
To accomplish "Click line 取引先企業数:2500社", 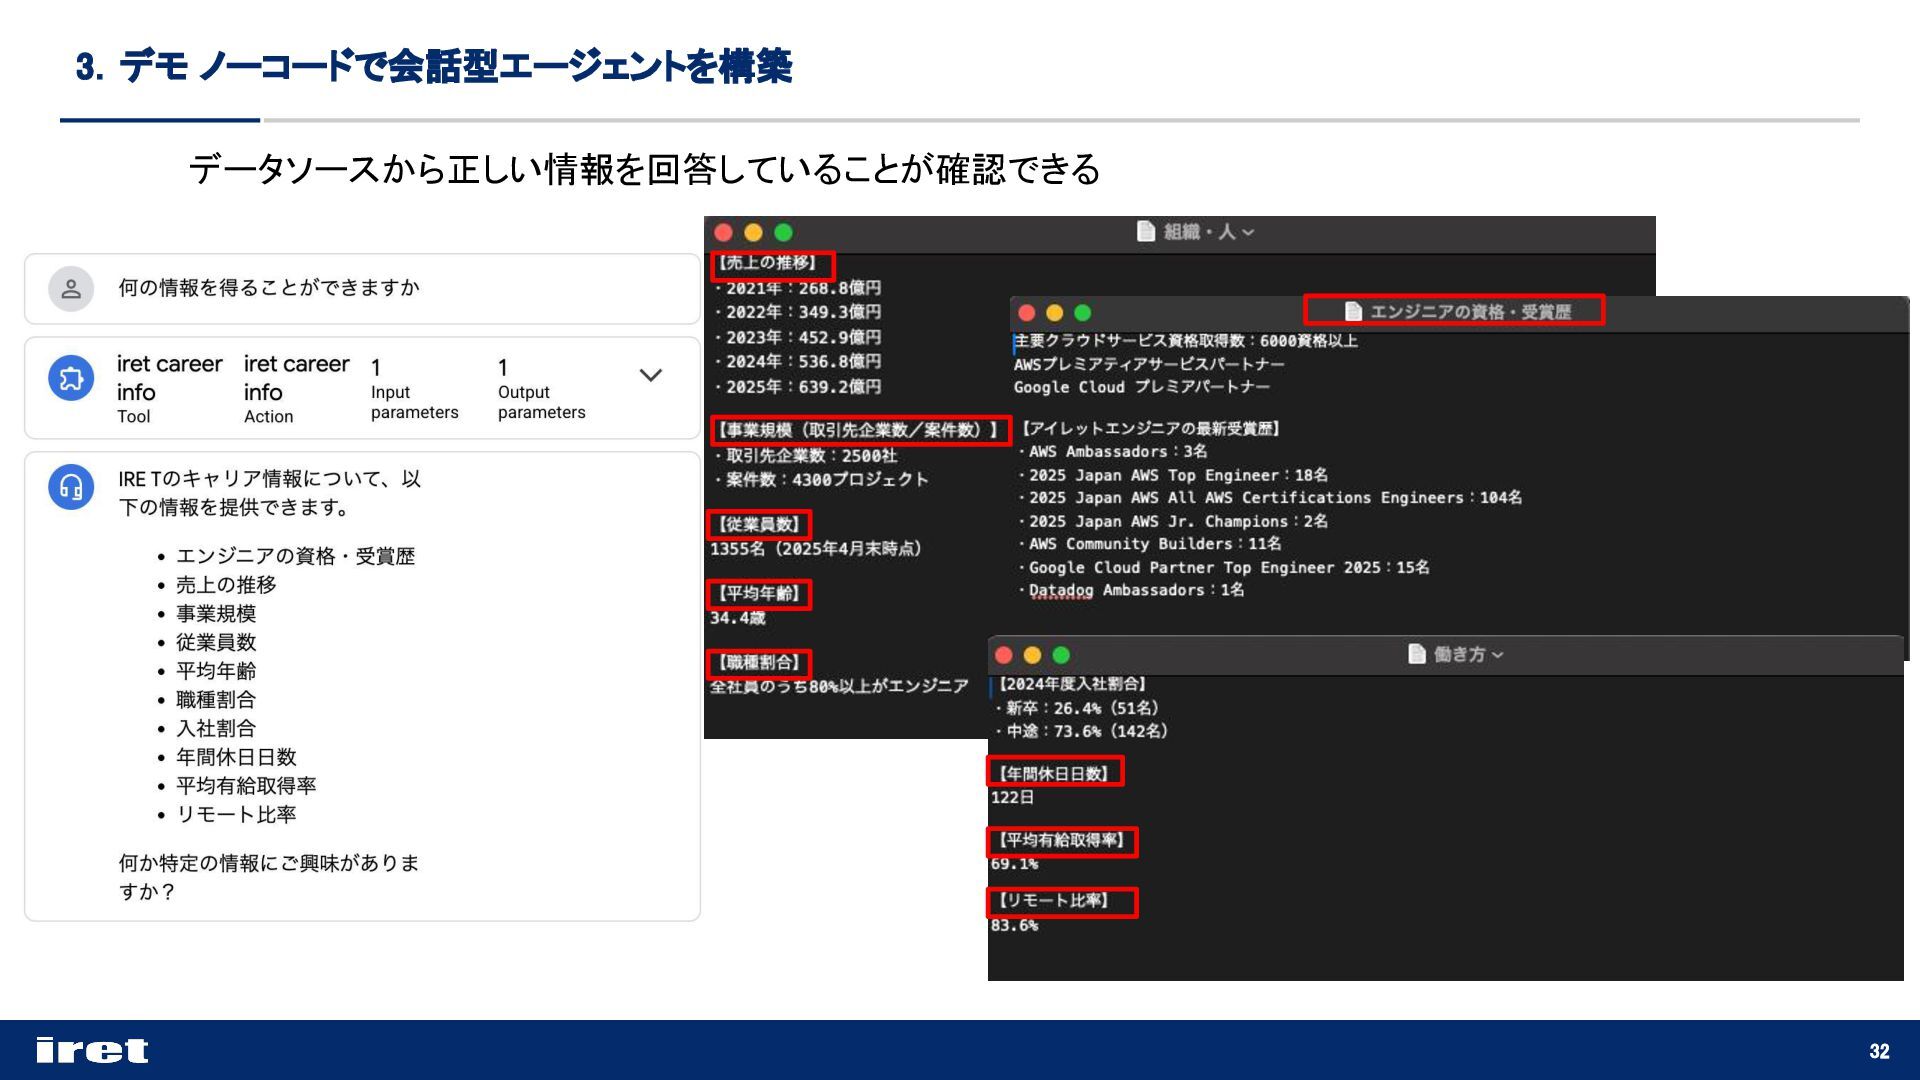I will (x=806, y=455).
